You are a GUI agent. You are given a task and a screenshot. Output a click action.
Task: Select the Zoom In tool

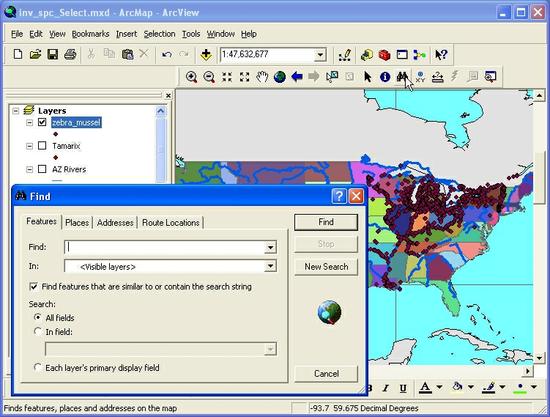tap(191, 76)
